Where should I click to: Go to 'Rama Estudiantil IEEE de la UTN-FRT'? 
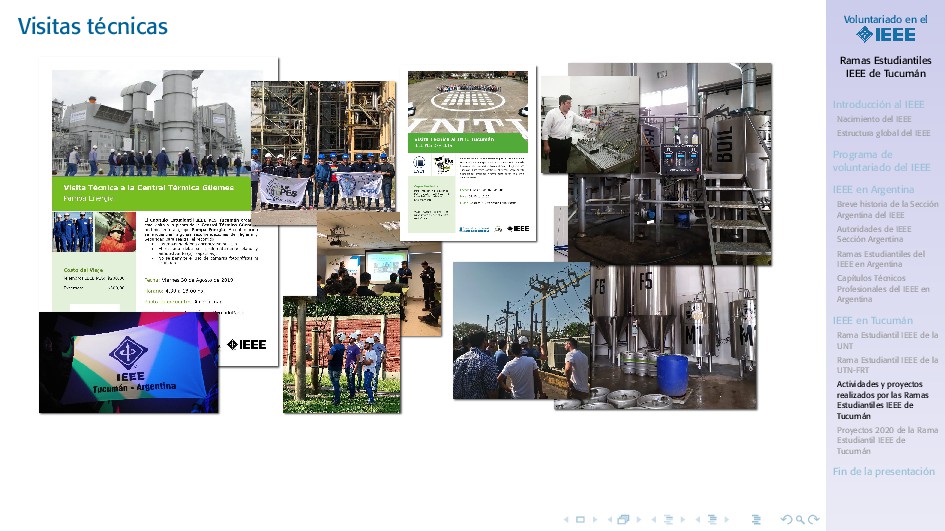click(887, 365)
